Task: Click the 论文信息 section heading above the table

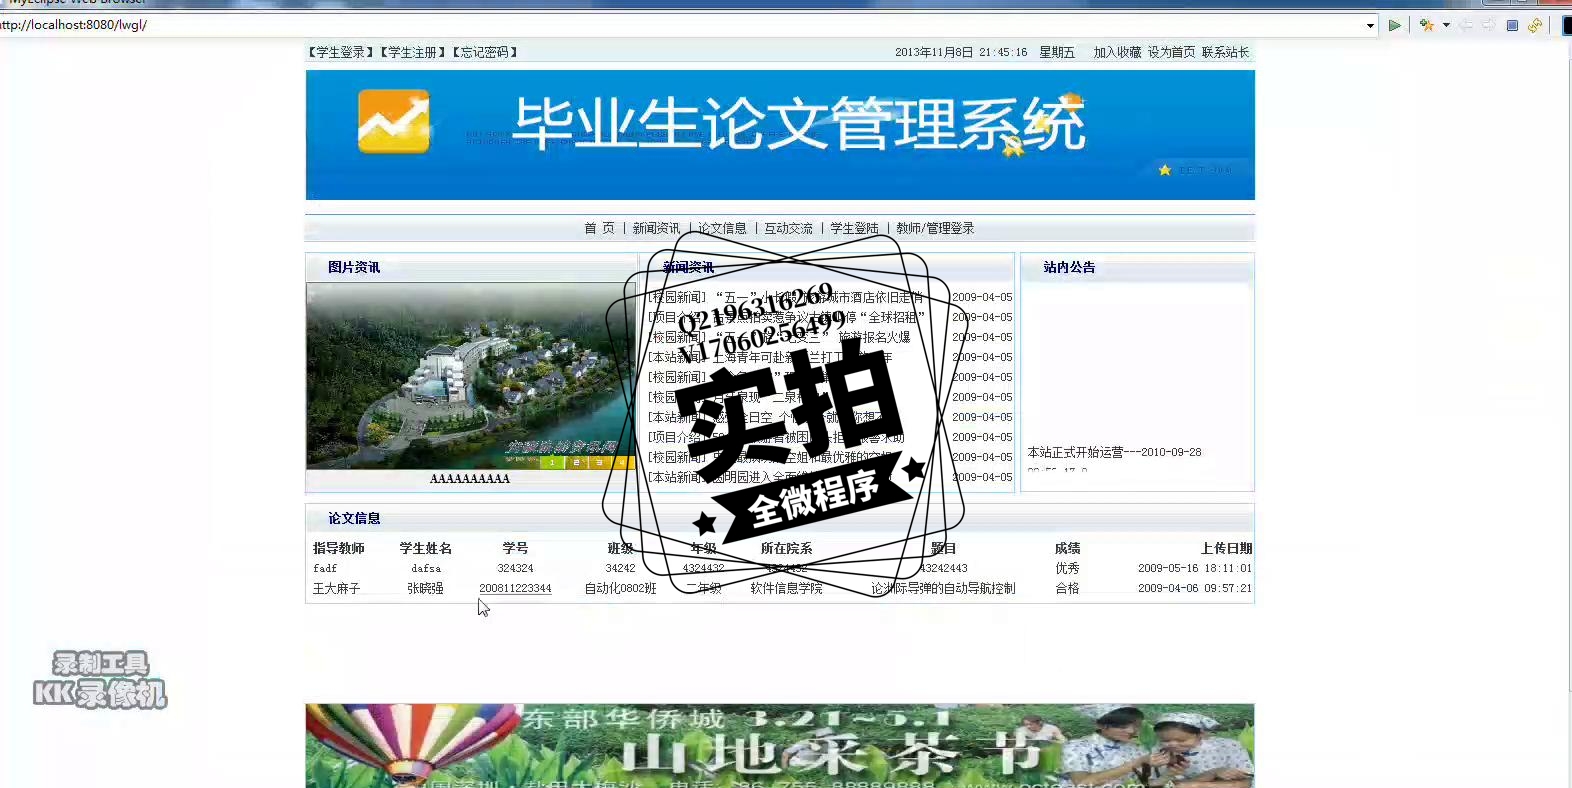Action: coord(354,518)
